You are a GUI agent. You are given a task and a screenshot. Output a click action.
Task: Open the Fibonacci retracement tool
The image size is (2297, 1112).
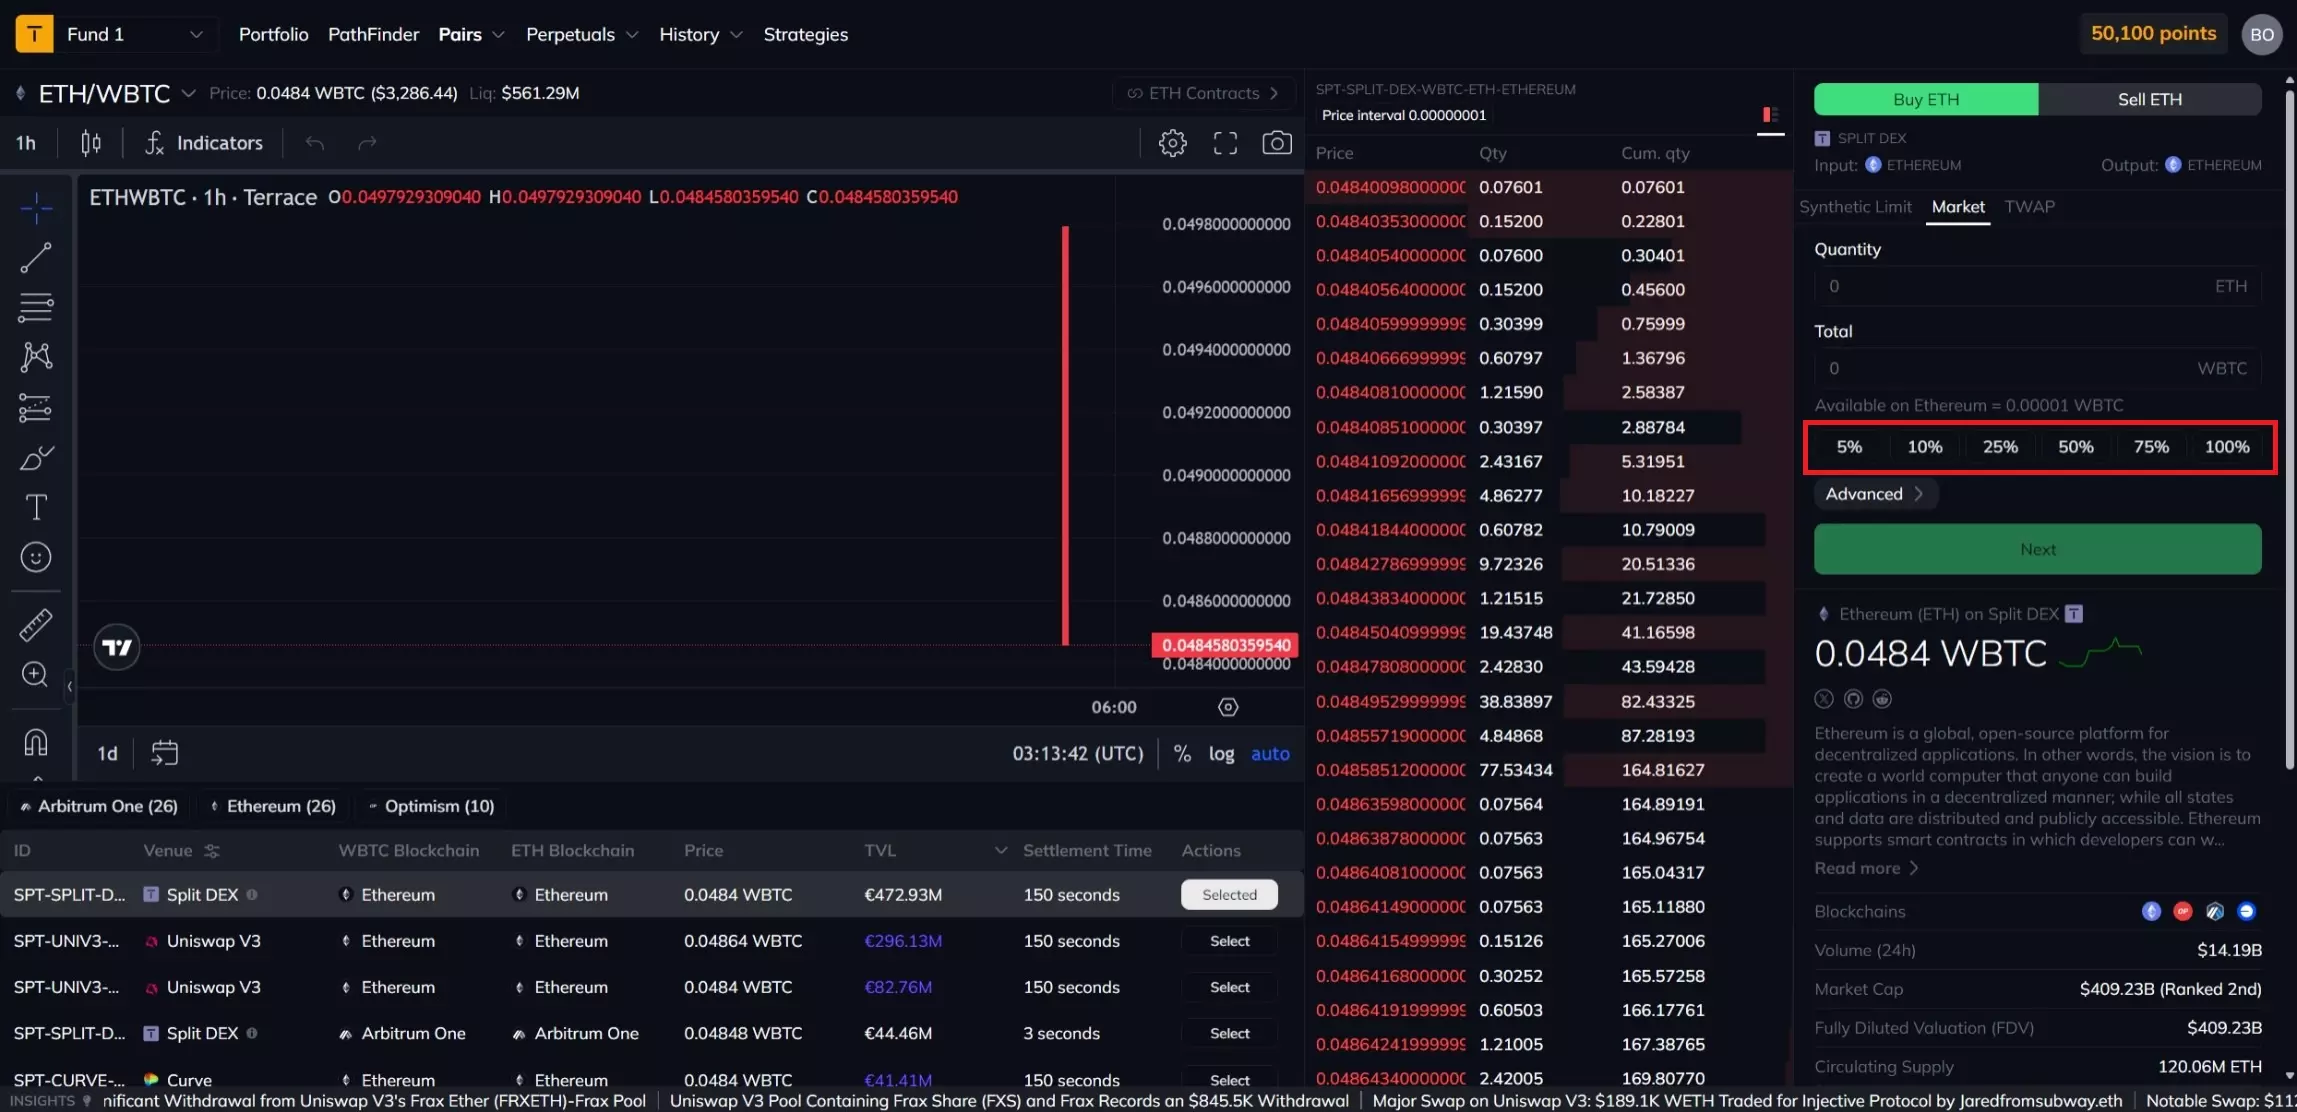click(36, 307)
